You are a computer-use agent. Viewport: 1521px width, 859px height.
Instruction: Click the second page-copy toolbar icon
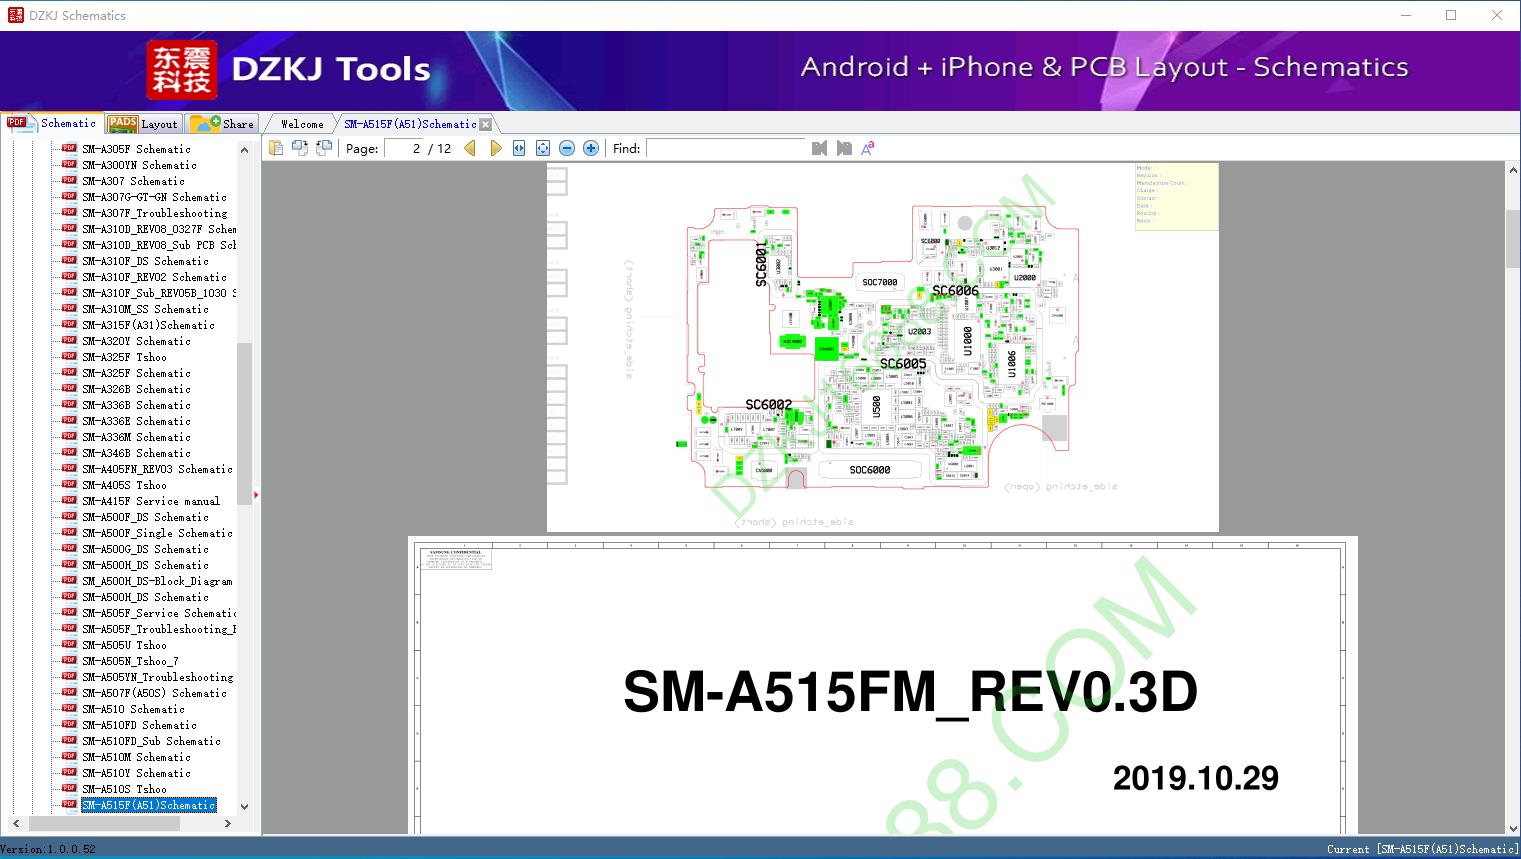(300, 148)
